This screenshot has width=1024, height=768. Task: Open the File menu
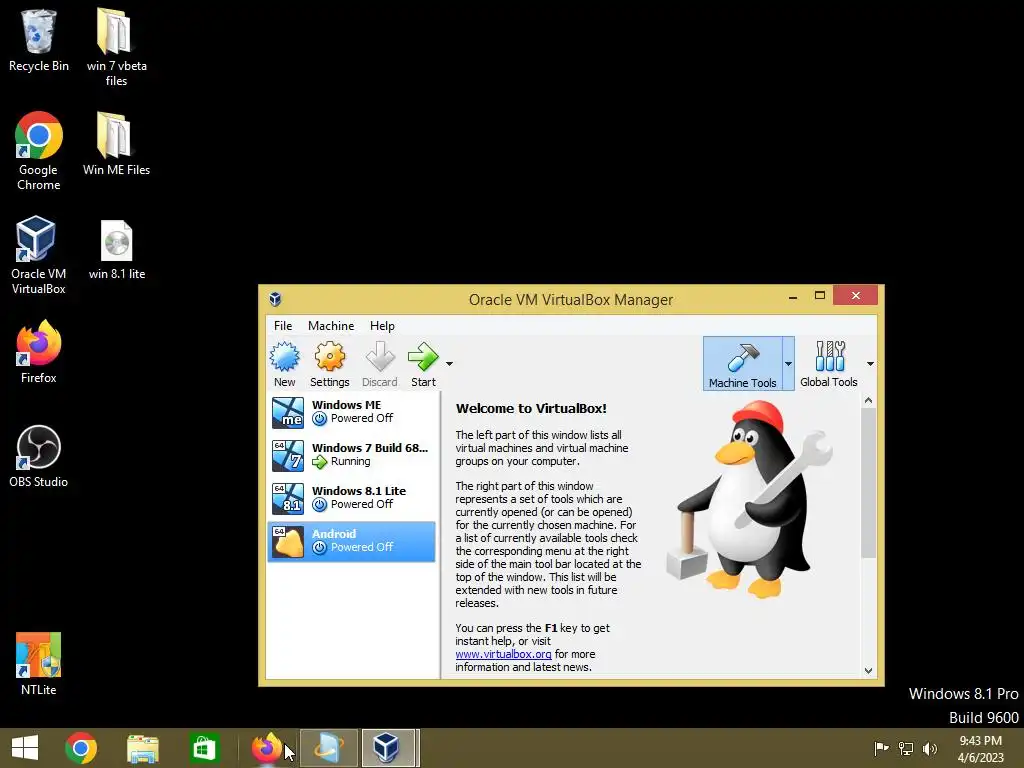tap(283, 325)
